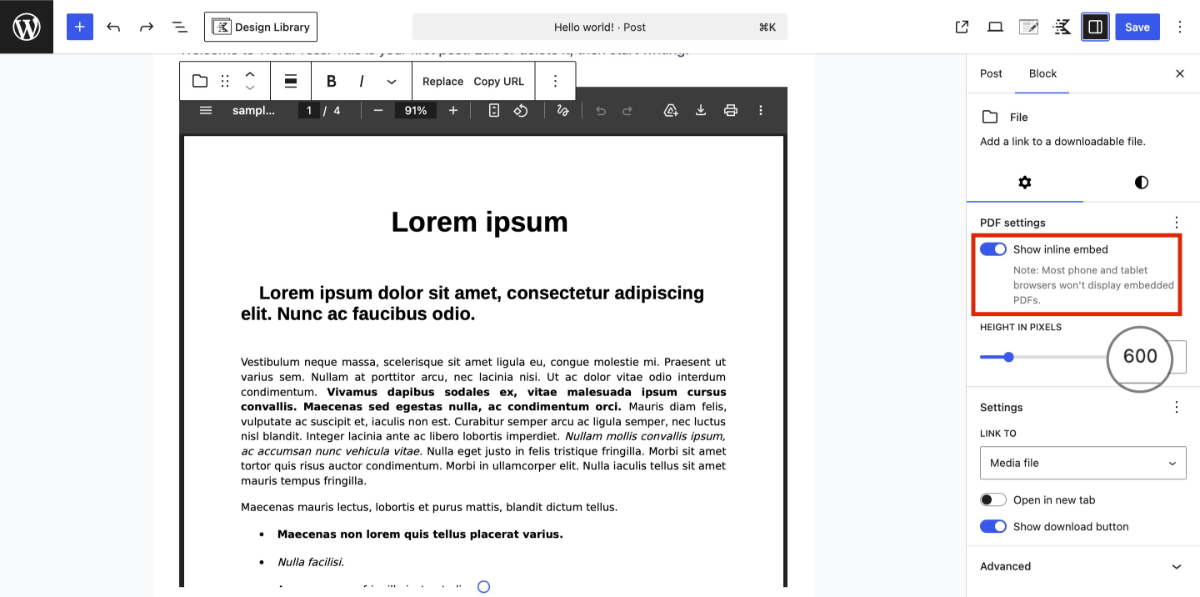Viewport: 1200px width, 597px height.
Task: Move the File block down
Action: point(251,89)
